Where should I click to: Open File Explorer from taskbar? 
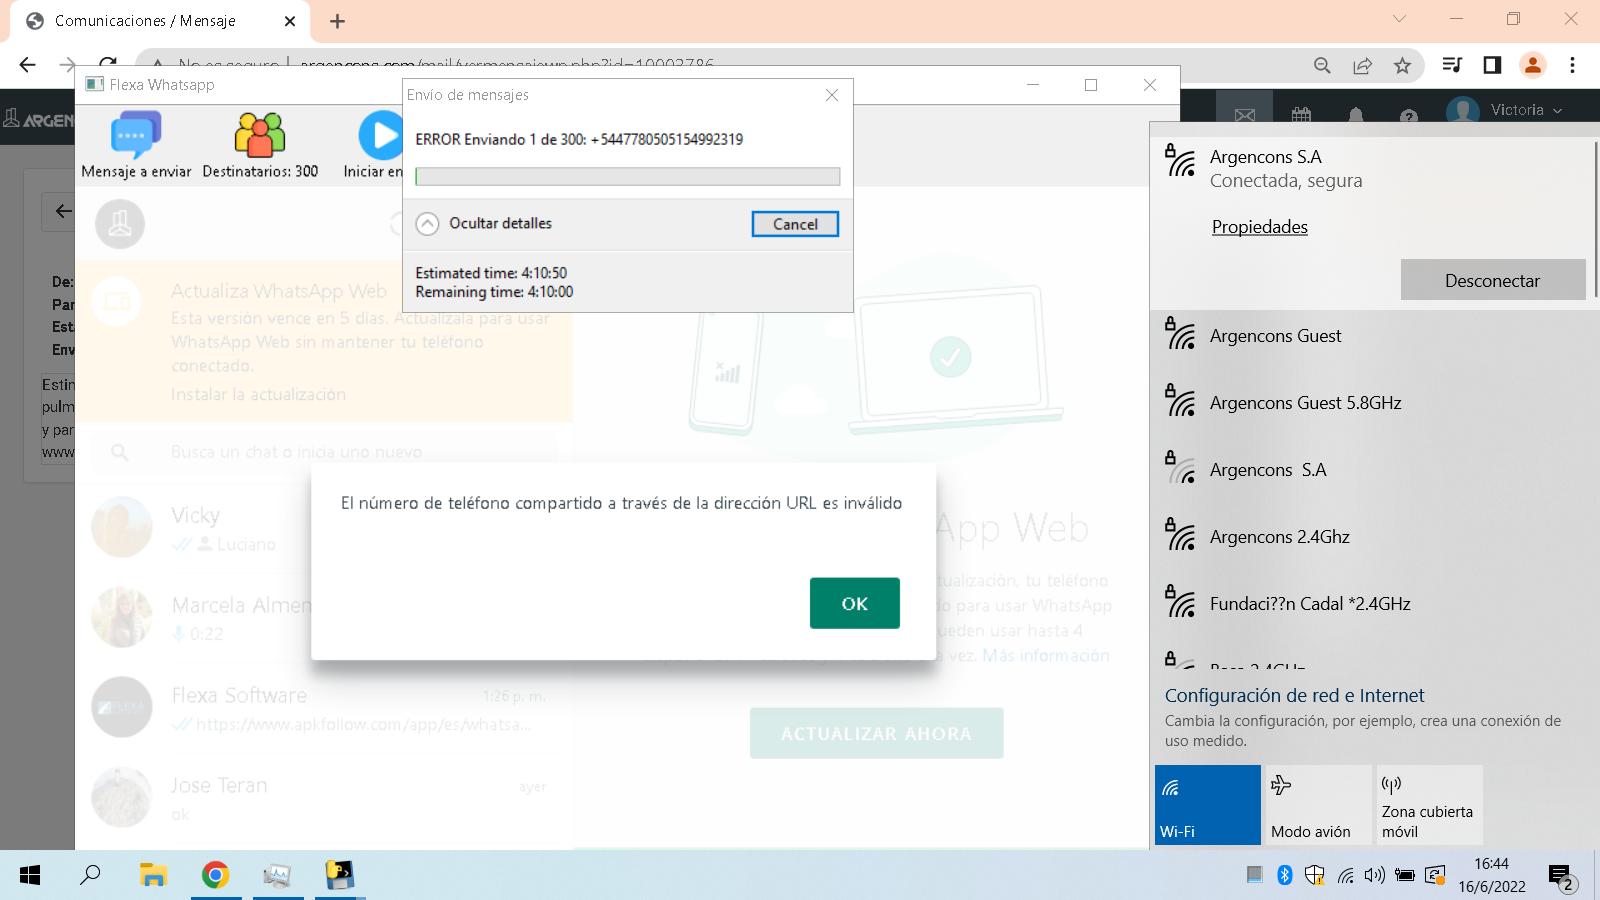(152, 875)
